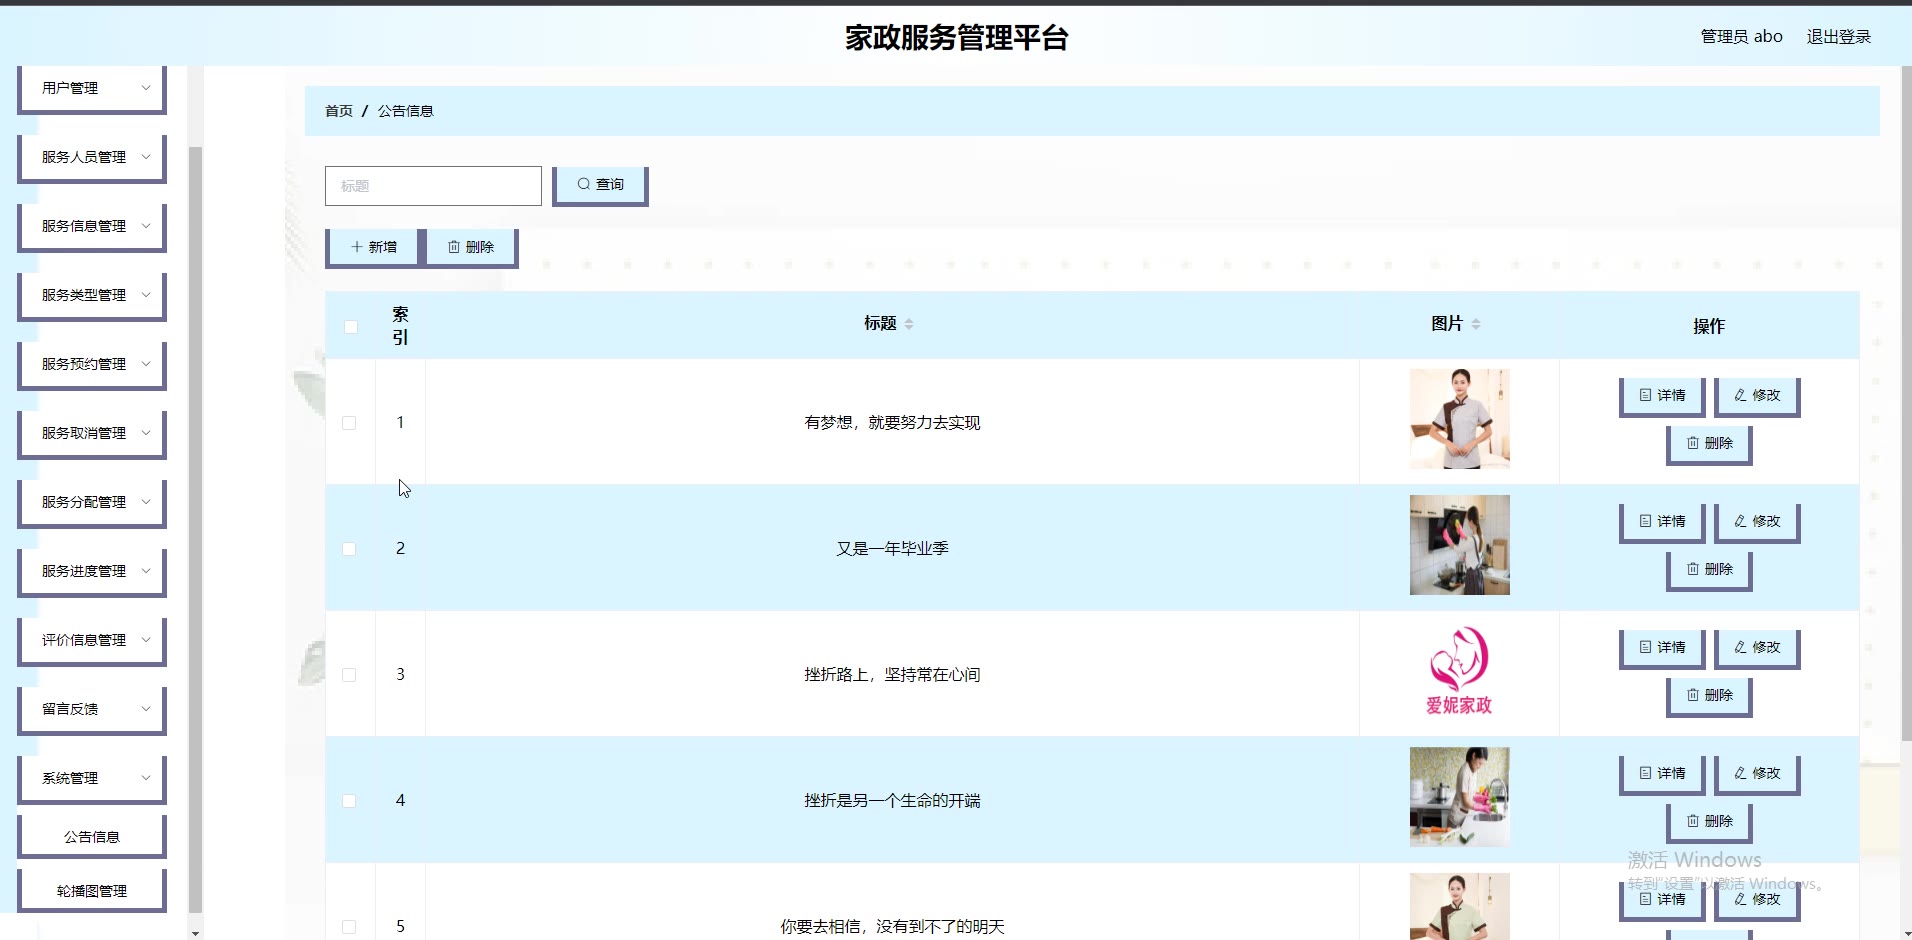Expand the 服务信息管理 sidebar menu
The height and width of the screenshot is (940, 1912).
point(92,226)
